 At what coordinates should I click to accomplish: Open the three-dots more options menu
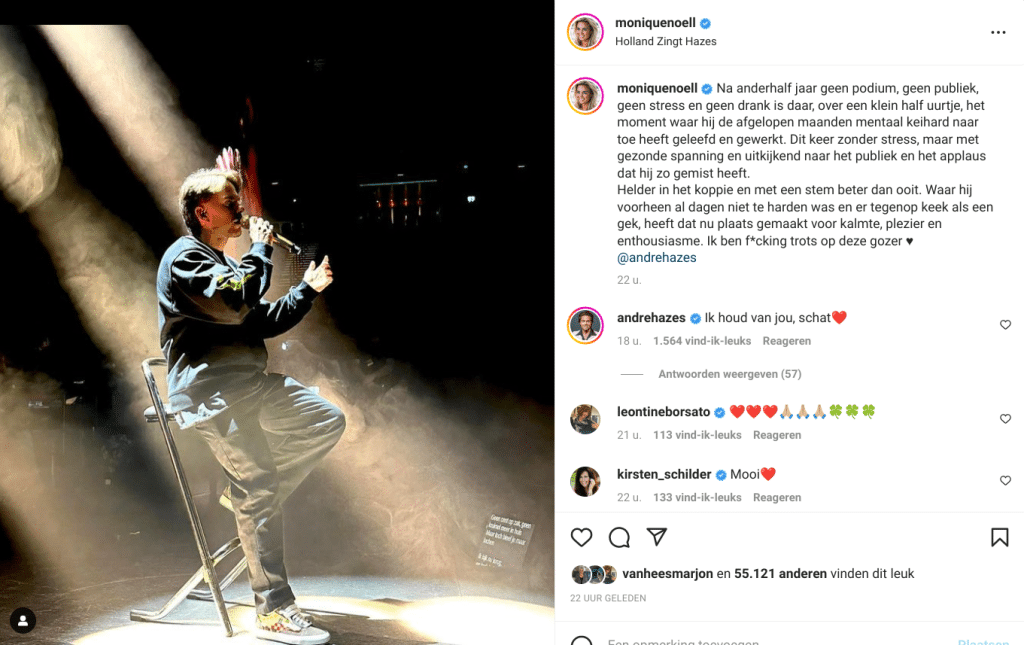click(998, 32)
